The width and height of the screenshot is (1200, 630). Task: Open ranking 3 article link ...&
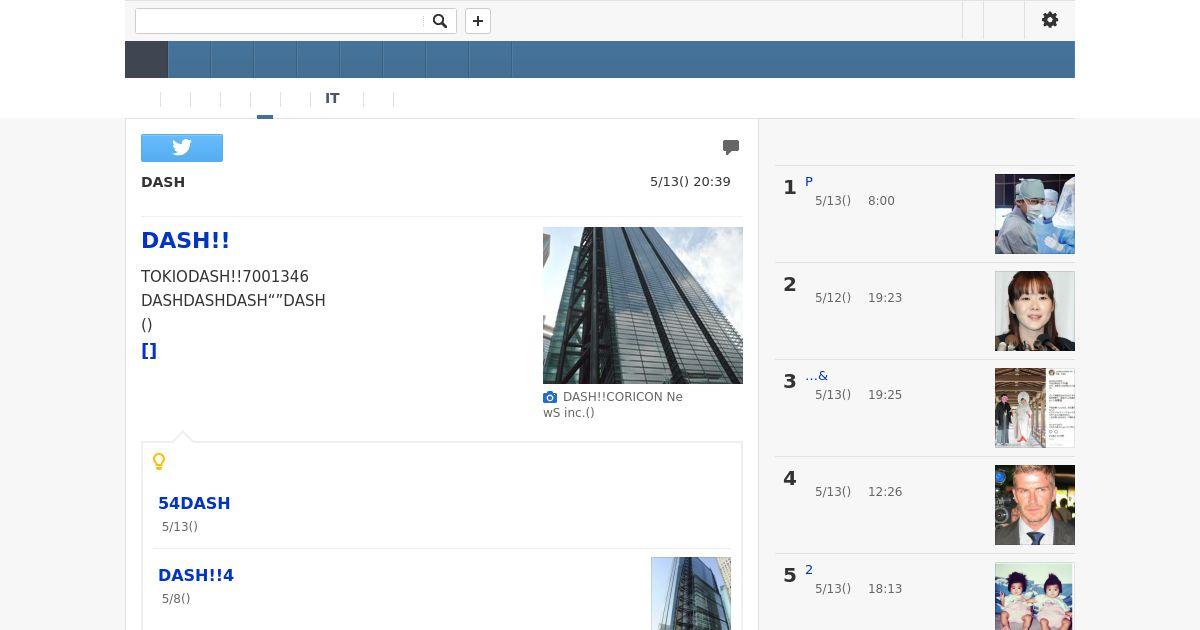point(817,376)
